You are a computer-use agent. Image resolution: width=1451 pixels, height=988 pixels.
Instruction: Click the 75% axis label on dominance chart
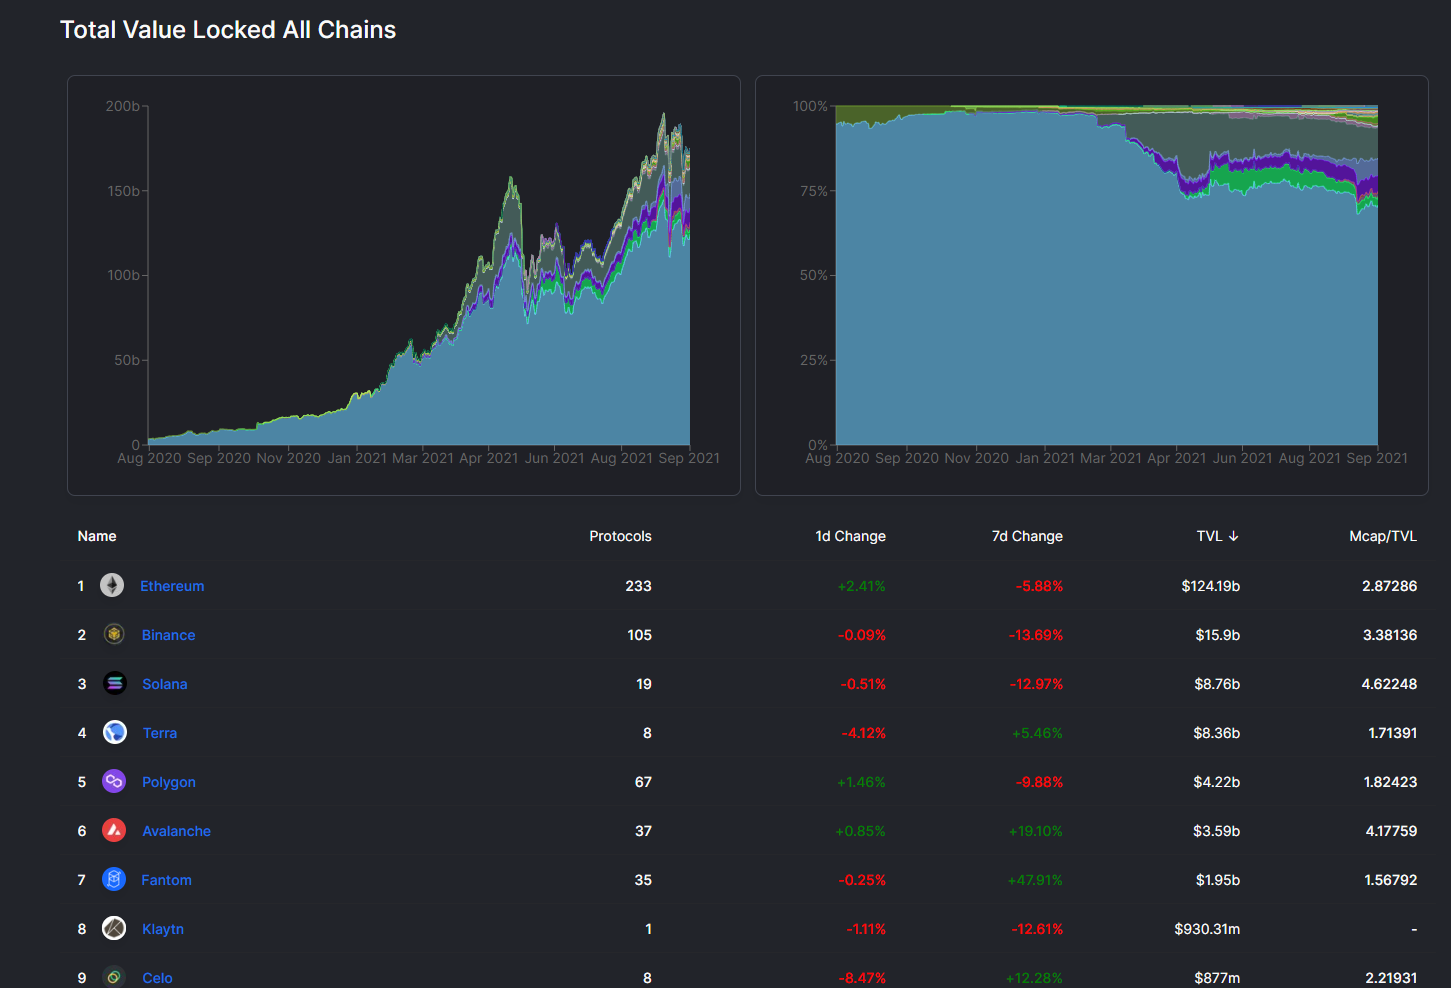(813, 191)
